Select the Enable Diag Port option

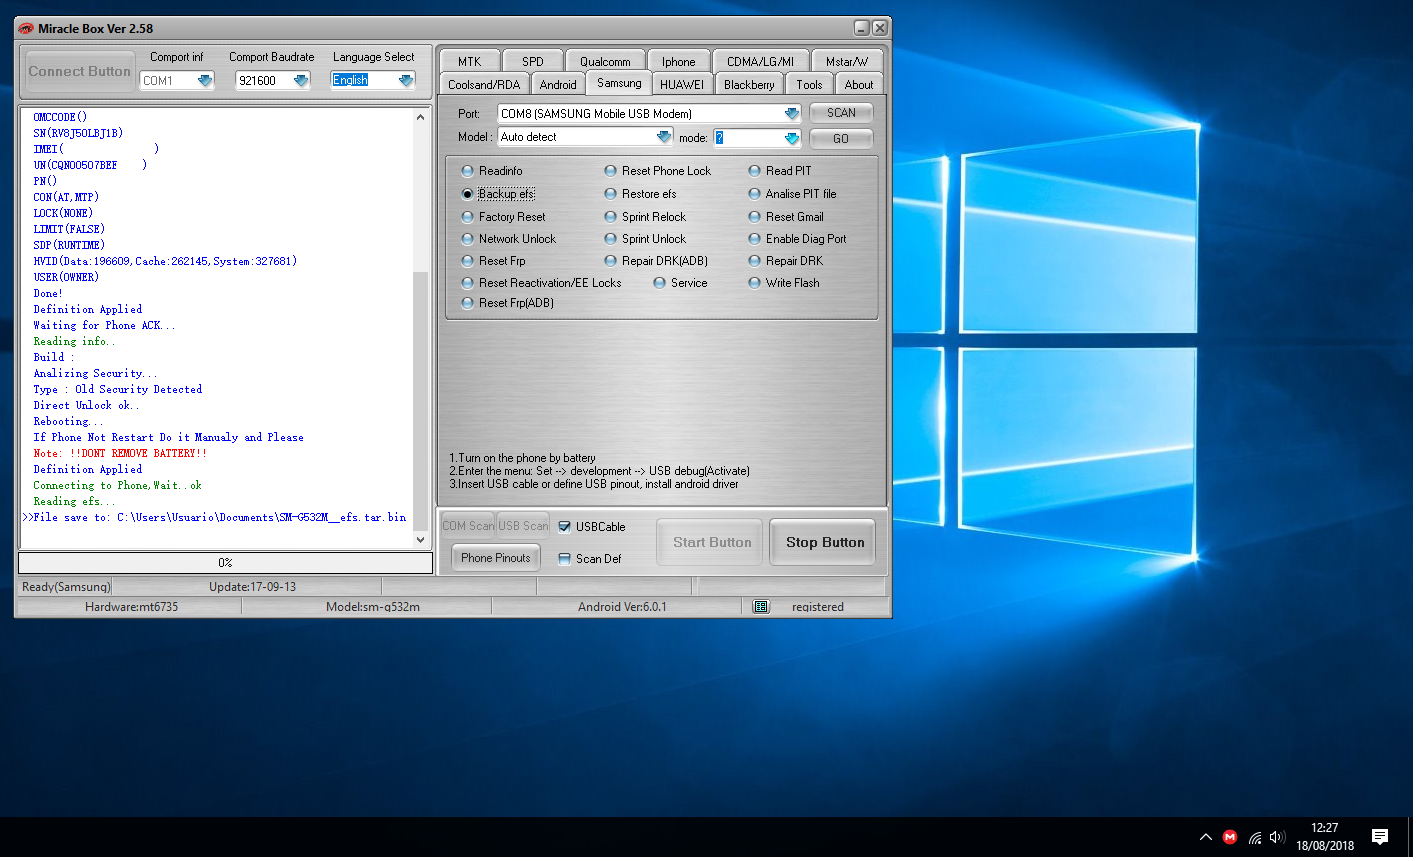click(798, 239)
